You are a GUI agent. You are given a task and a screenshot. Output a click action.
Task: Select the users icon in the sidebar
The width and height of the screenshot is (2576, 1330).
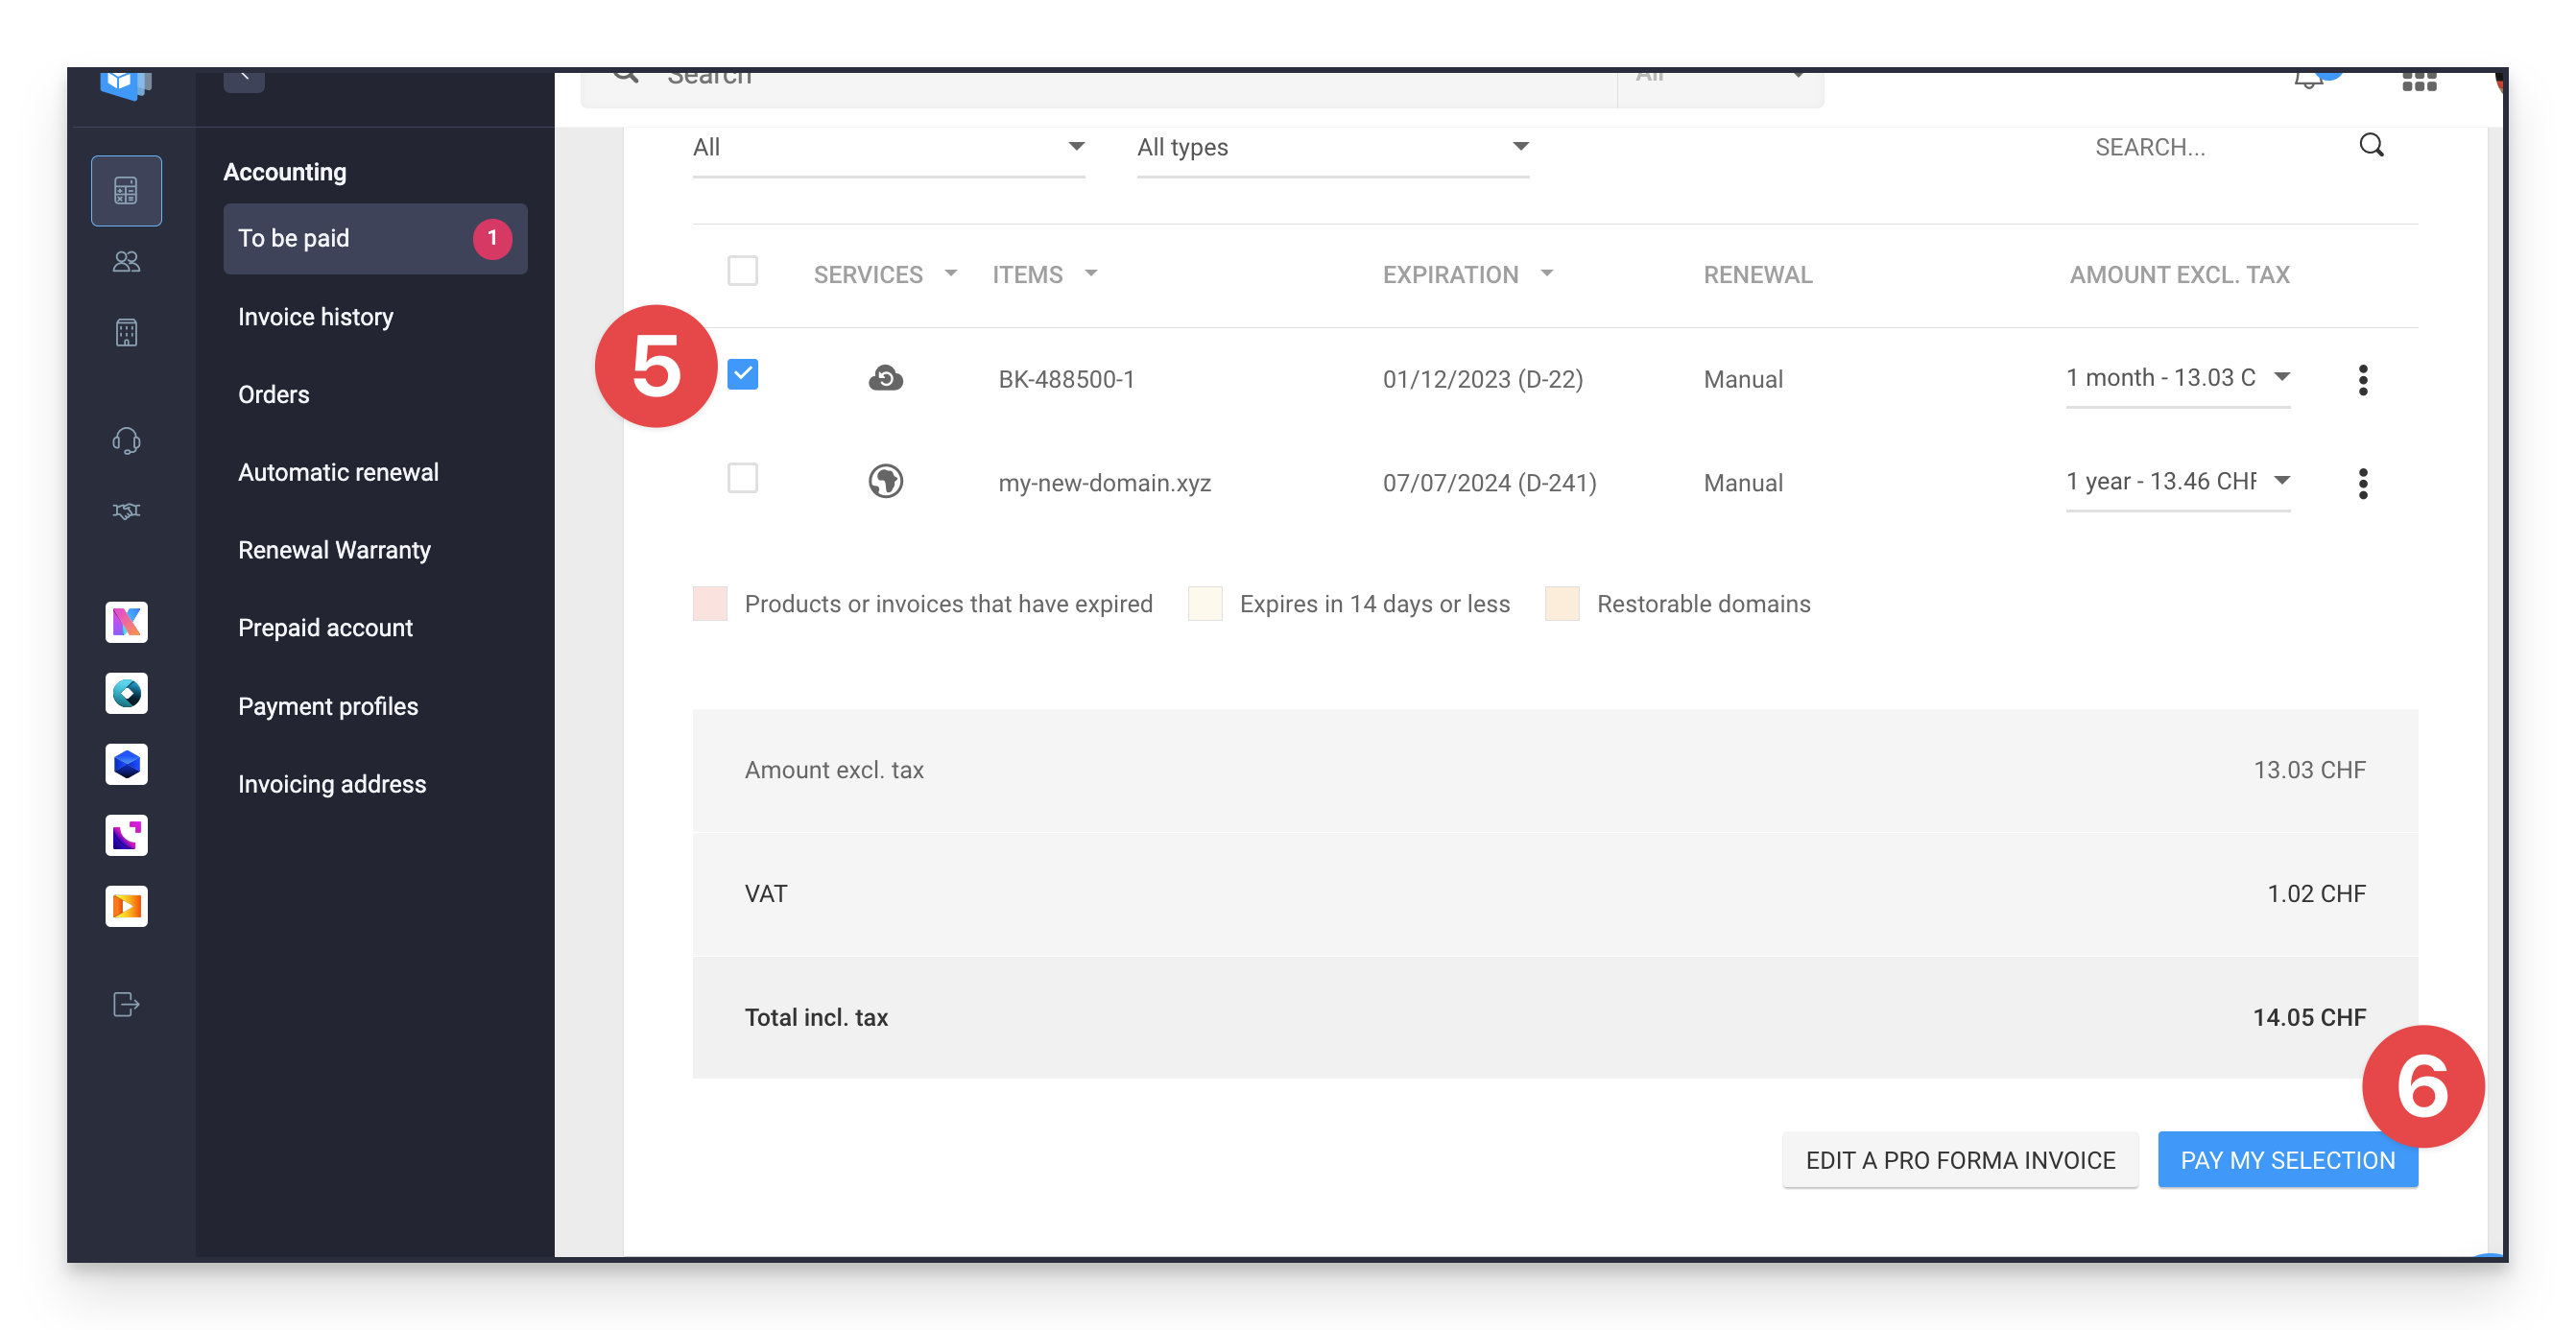click(125, 261)
